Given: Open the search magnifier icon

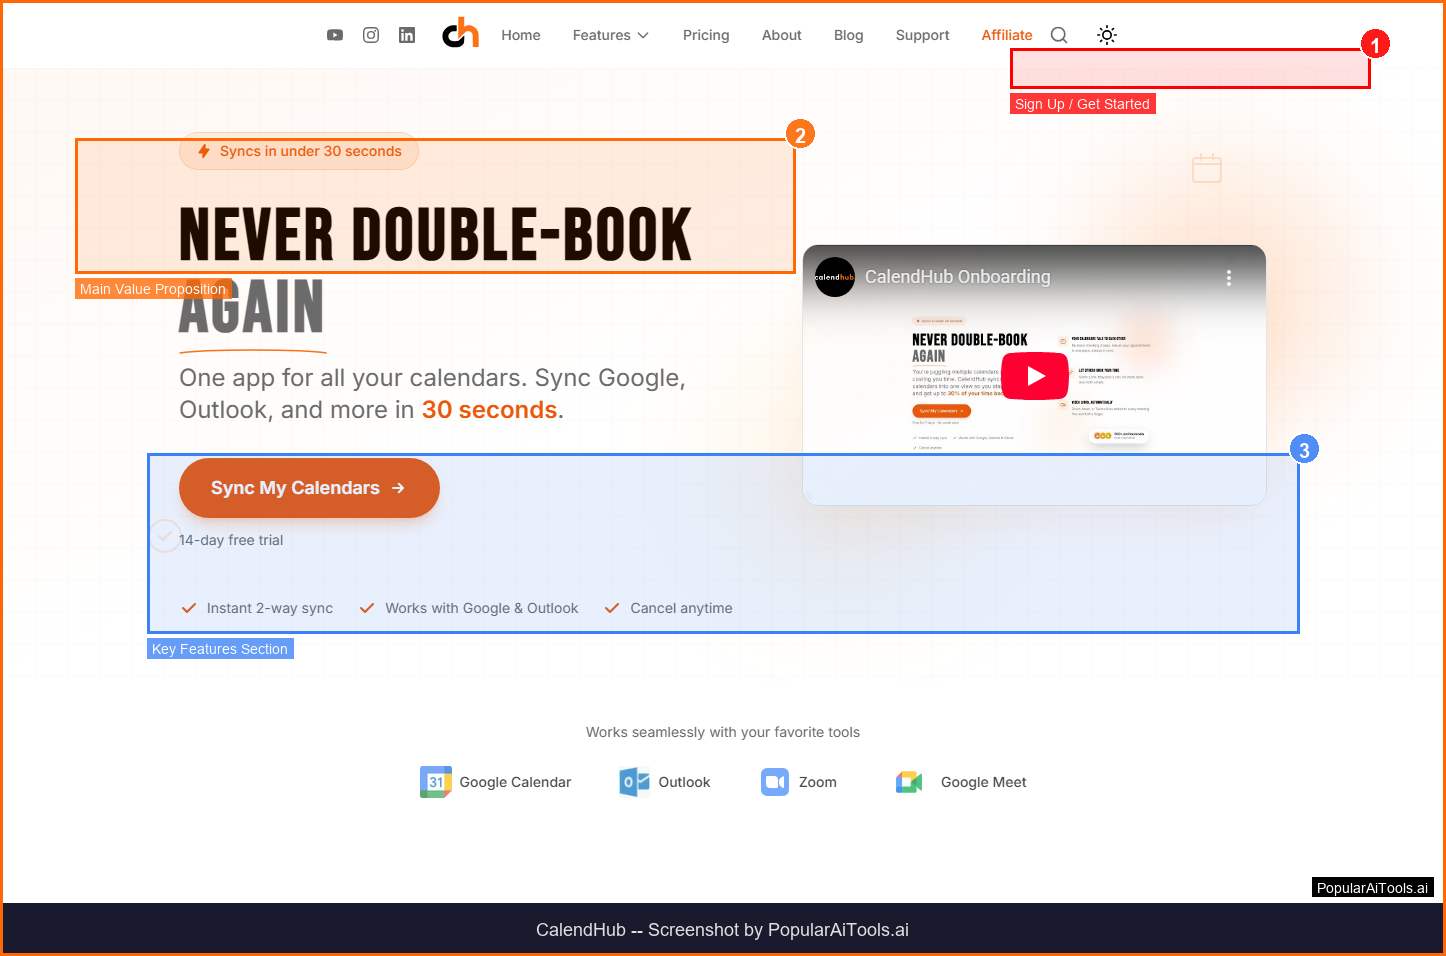Looking at the screenshot, I should 1059,35.
